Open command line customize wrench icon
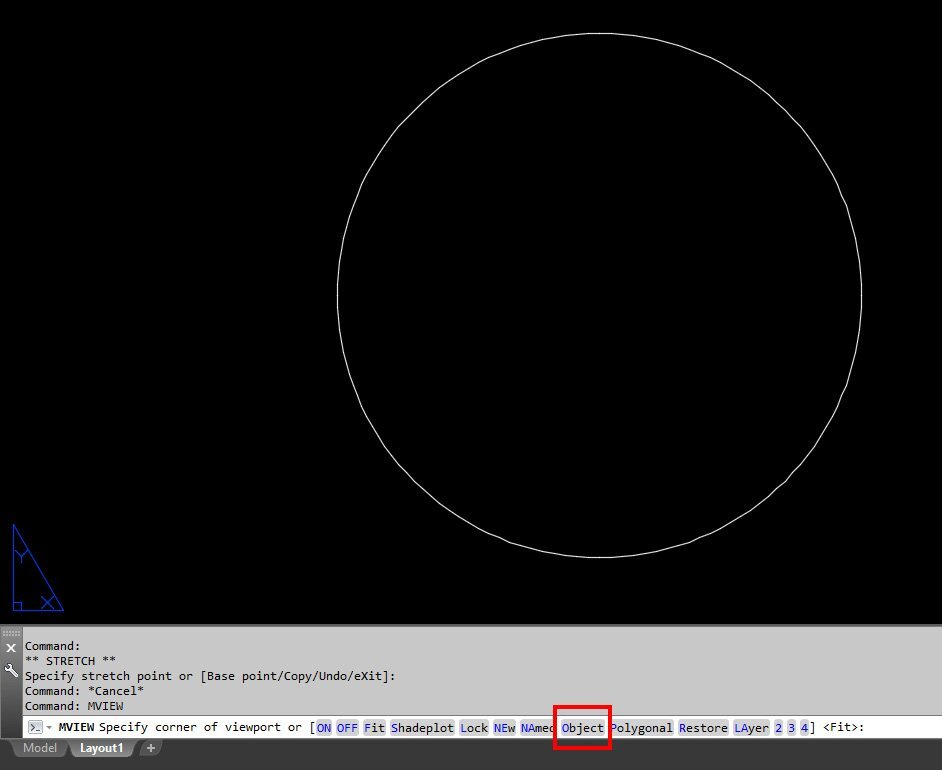The height and width of the screenshot is (770, 942). tap(11, 670)
